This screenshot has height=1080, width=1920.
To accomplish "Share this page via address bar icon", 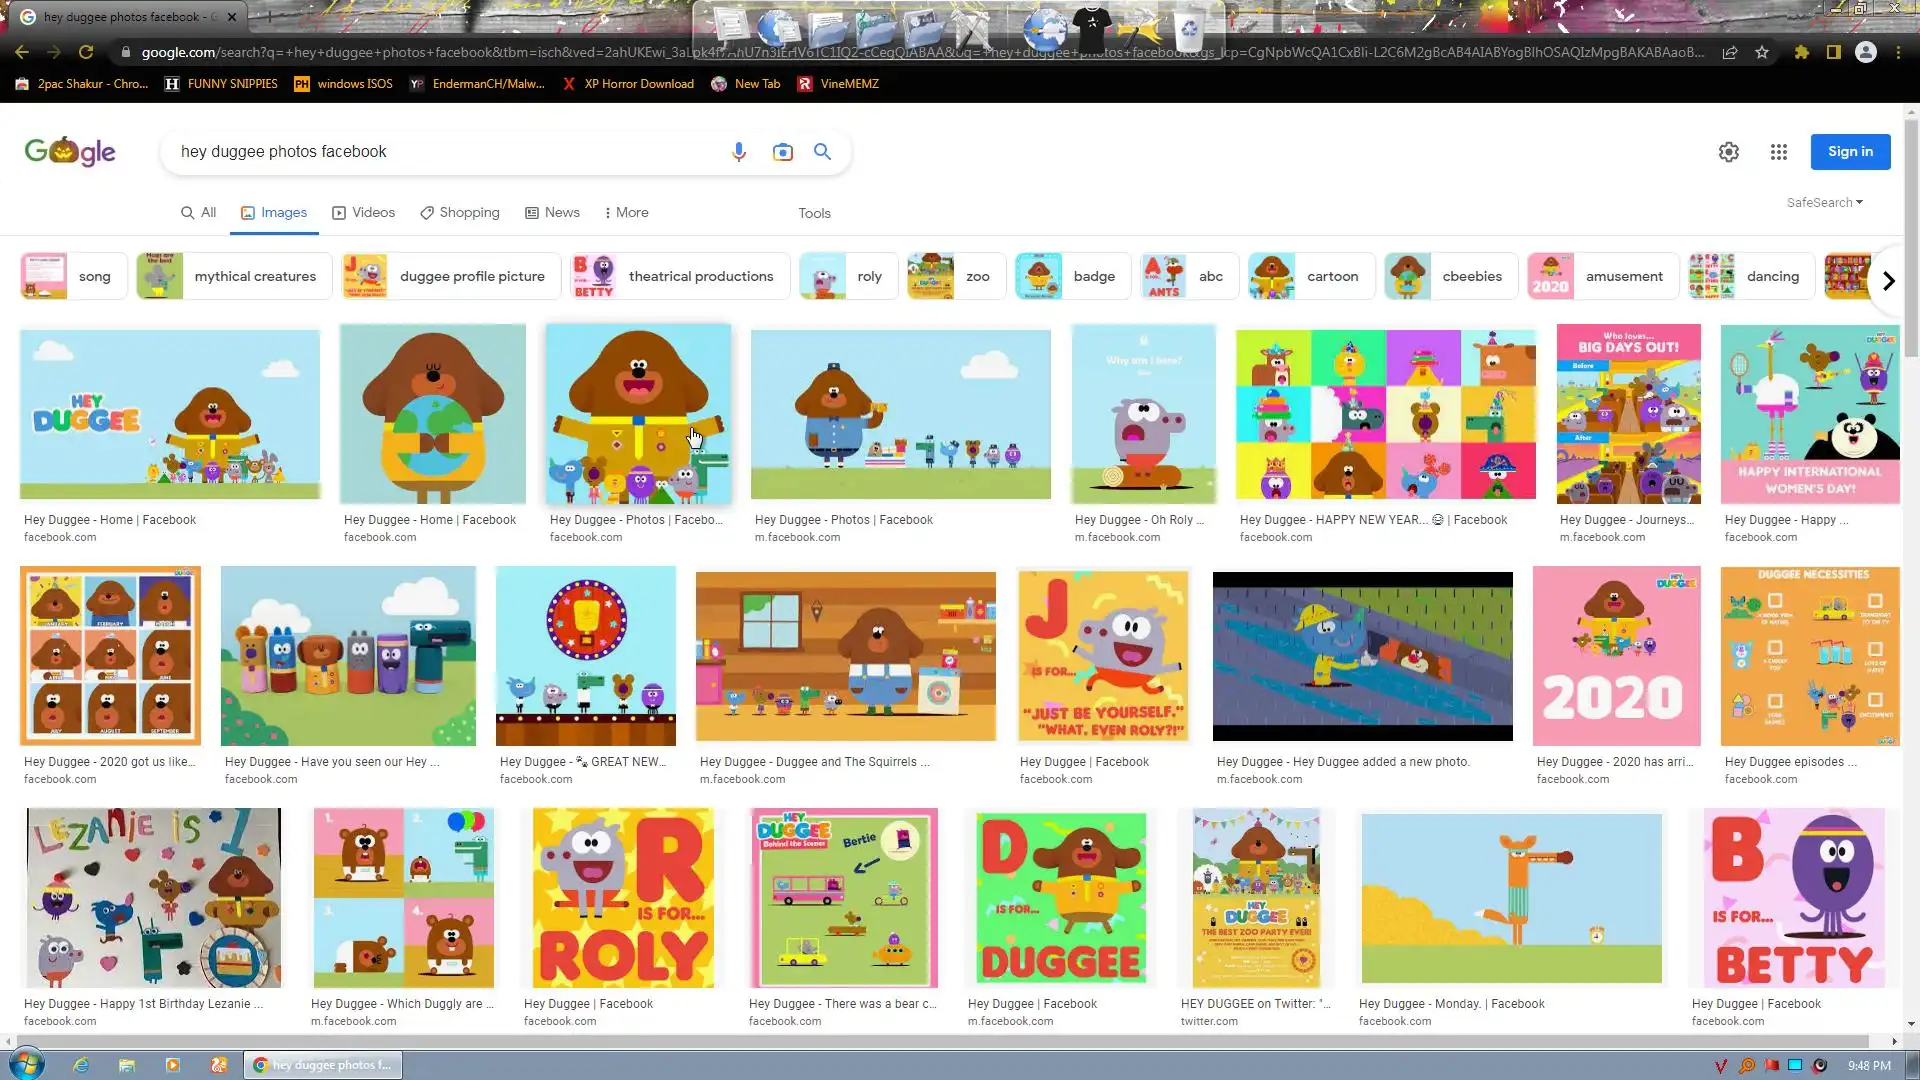I will (x=1729, y=52).
